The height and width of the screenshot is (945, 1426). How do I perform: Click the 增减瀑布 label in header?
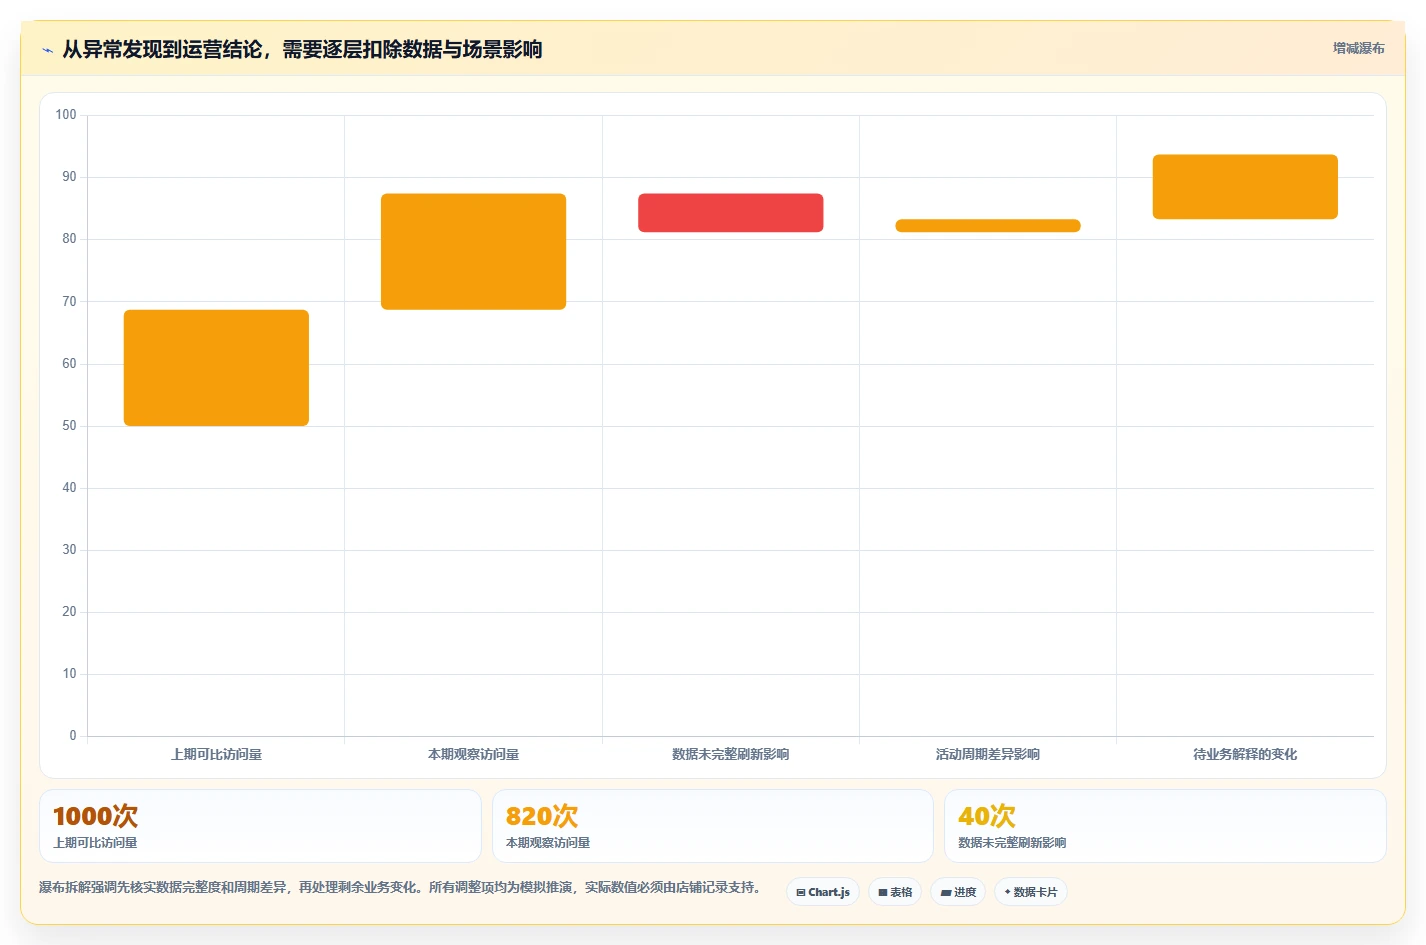[1358, 48]
